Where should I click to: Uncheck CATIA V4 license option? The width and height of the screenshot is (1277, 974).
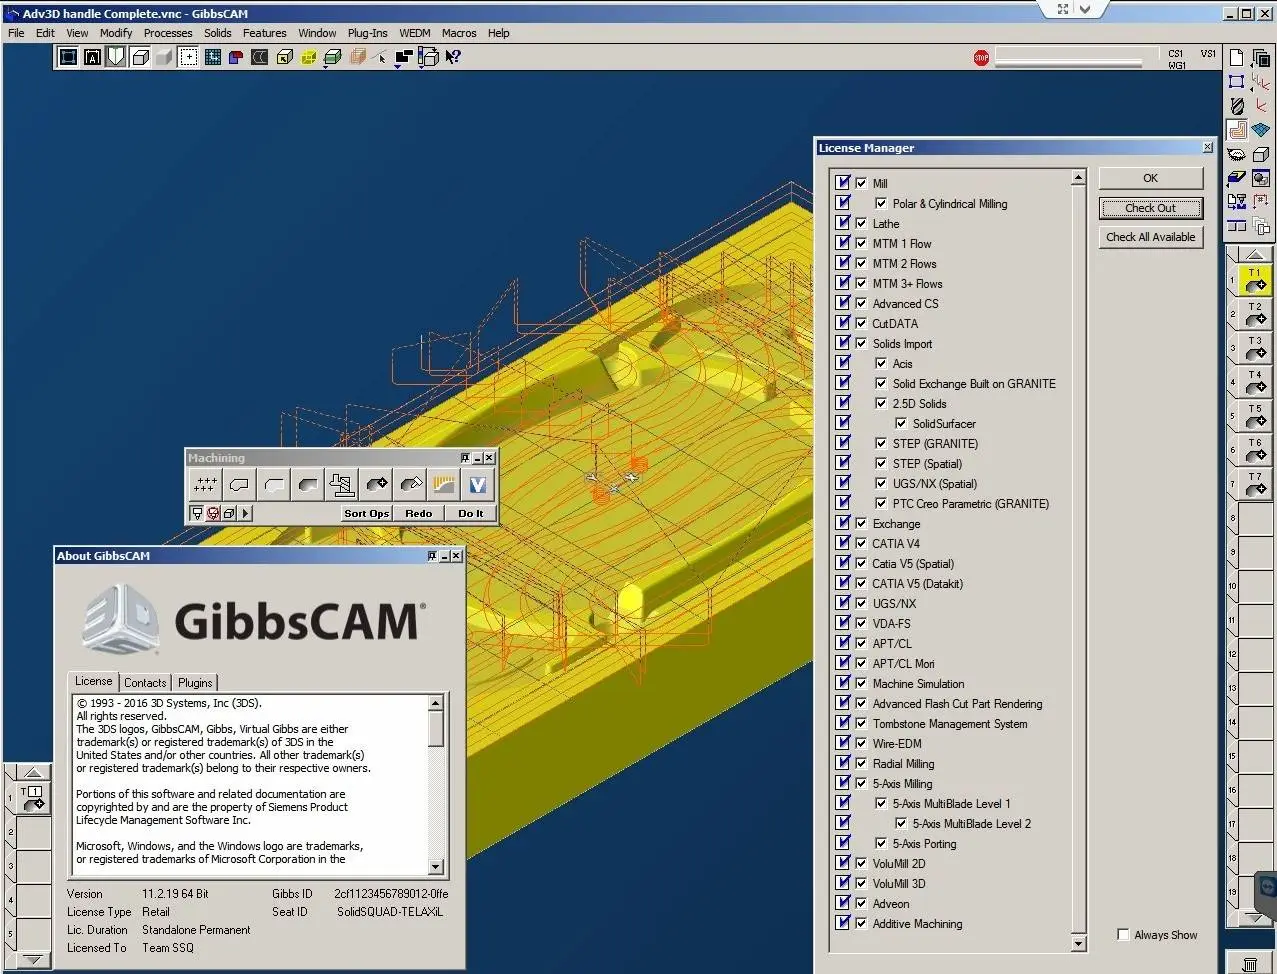pos(861,543)
